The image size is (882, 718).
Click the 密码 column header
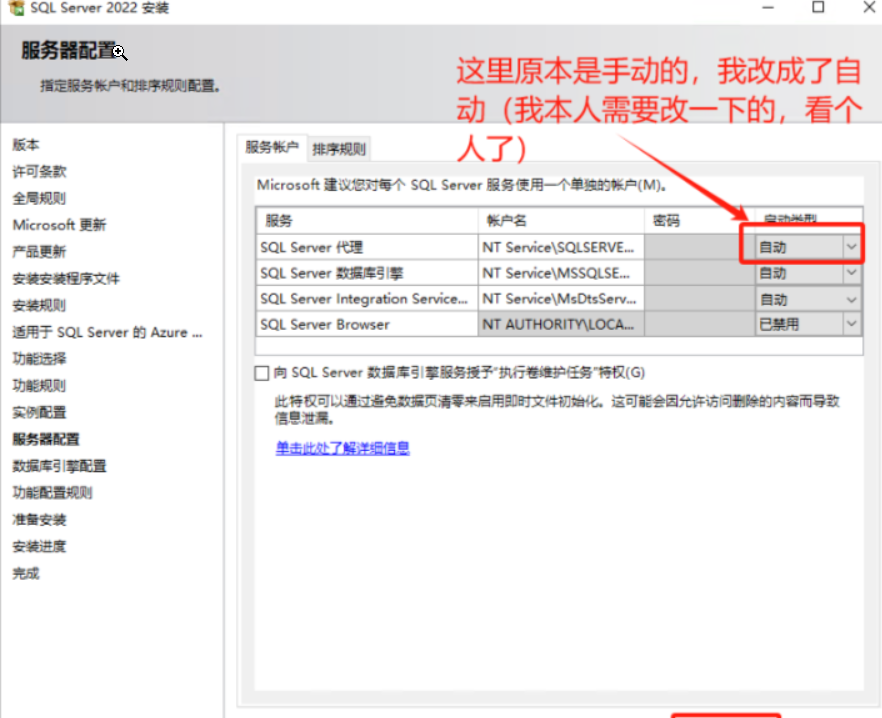tap(699, 221)
